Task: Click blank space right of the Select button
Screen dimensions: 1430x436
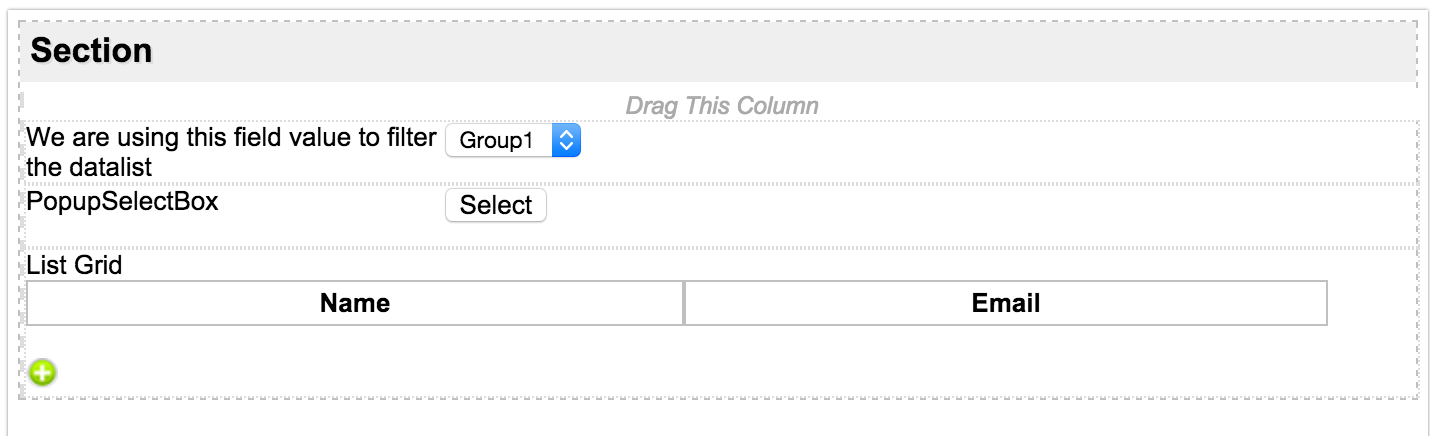Action: click(900, 207)
